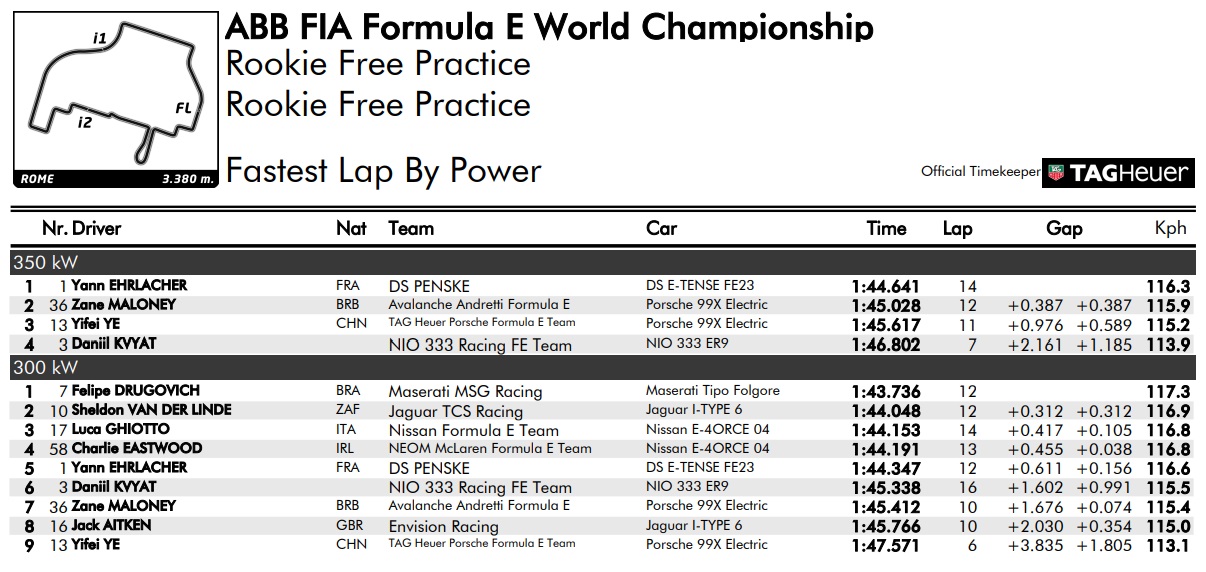
Task: Select Felipe DRUGOVICH driver name
Action: click(x=135, y=390)
